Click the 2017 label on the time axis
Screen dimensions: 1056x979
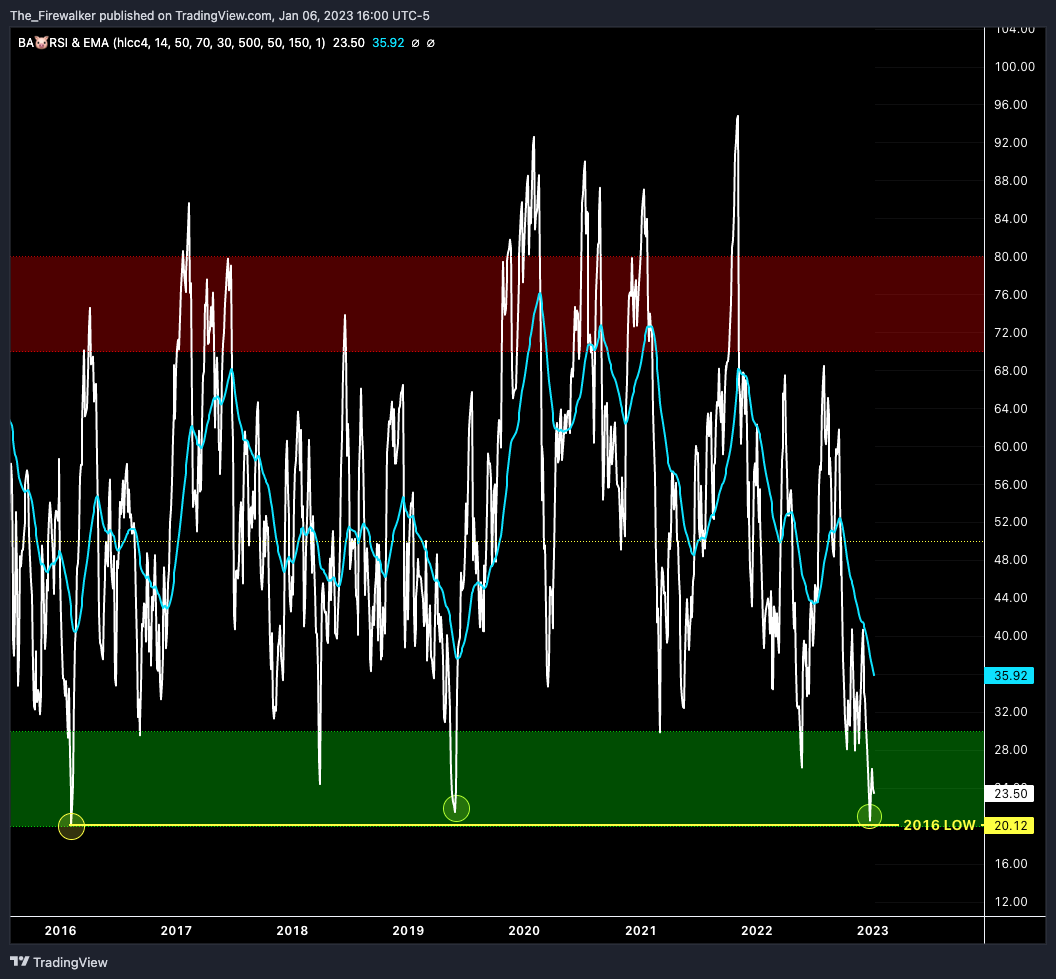point(176,931)
